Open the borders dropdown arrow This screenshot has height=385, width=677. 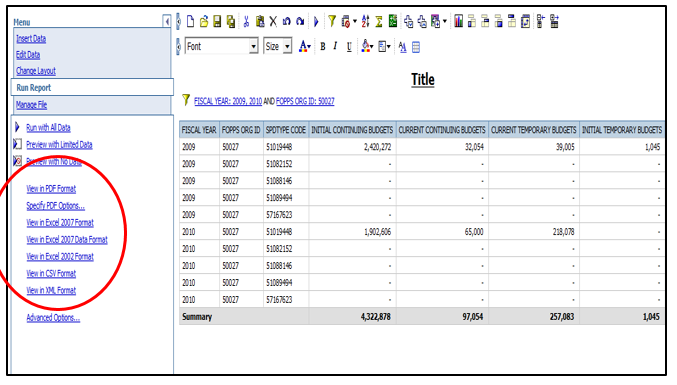[x=389, y=47]
